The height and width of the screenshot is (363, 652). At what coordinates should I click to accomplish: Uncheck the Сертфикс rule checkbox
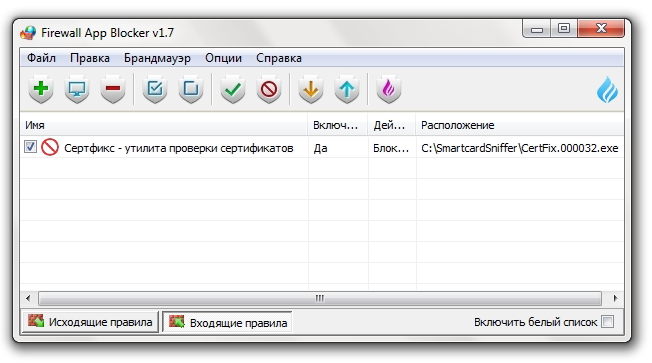tap(30, 147)
